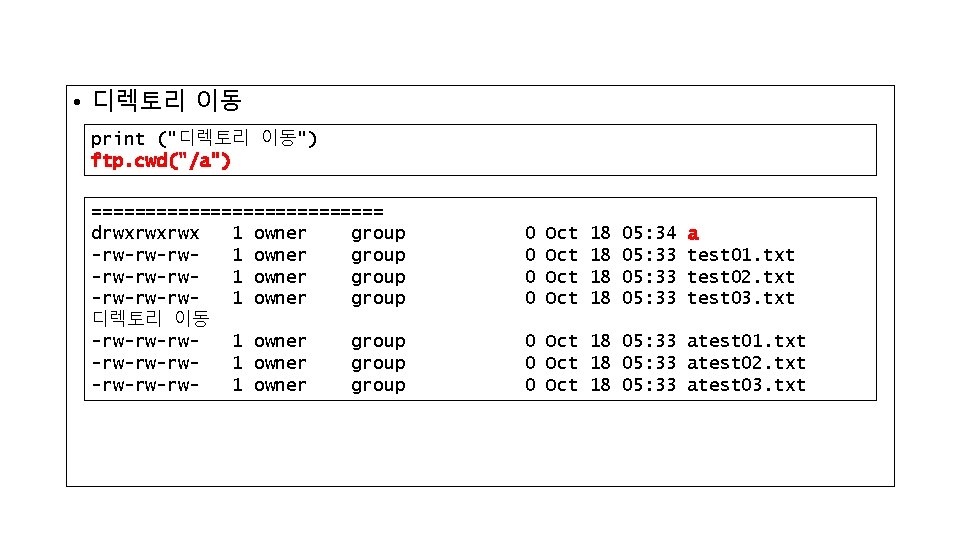Click the "Oct" month in the atest01.txt row
Viewport: 960px width, 540px height.
pyautogui.click(x=561, y=341)
